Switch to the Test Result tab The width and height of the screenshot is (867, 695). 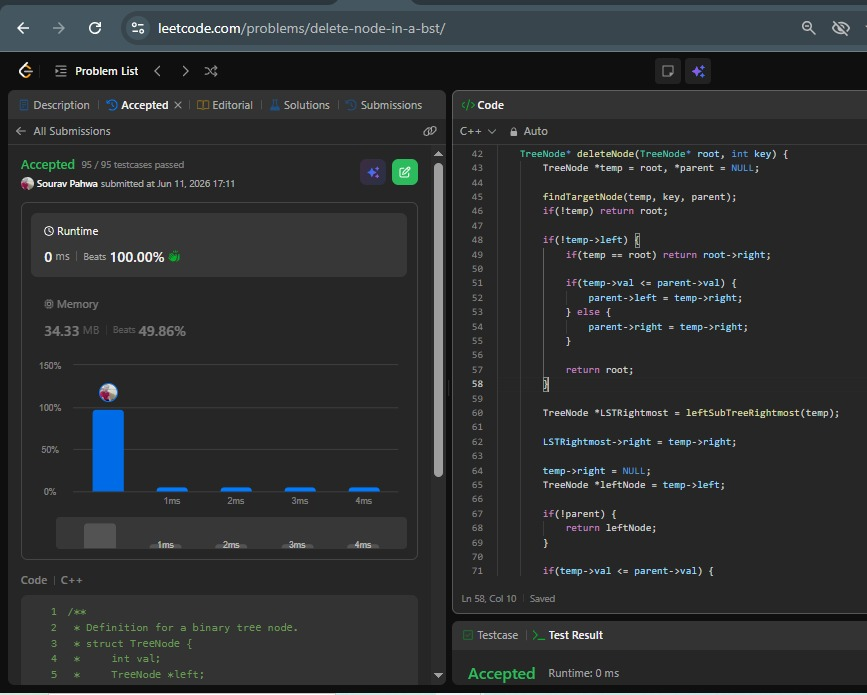[x=568, y=635]
